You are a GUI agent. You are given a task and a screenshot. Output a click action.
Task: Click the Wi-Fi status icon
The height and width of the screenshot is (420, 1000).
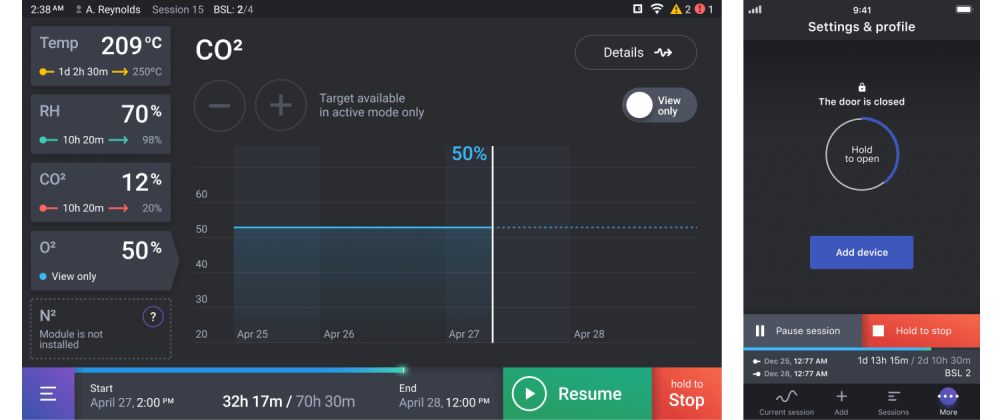[x=656, y=9]
